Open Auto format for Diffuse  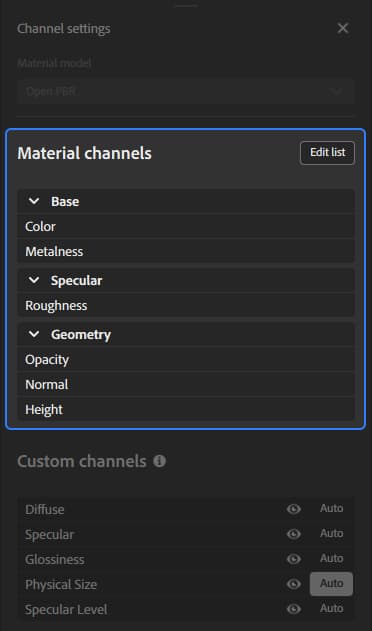[x=331, y=508]
